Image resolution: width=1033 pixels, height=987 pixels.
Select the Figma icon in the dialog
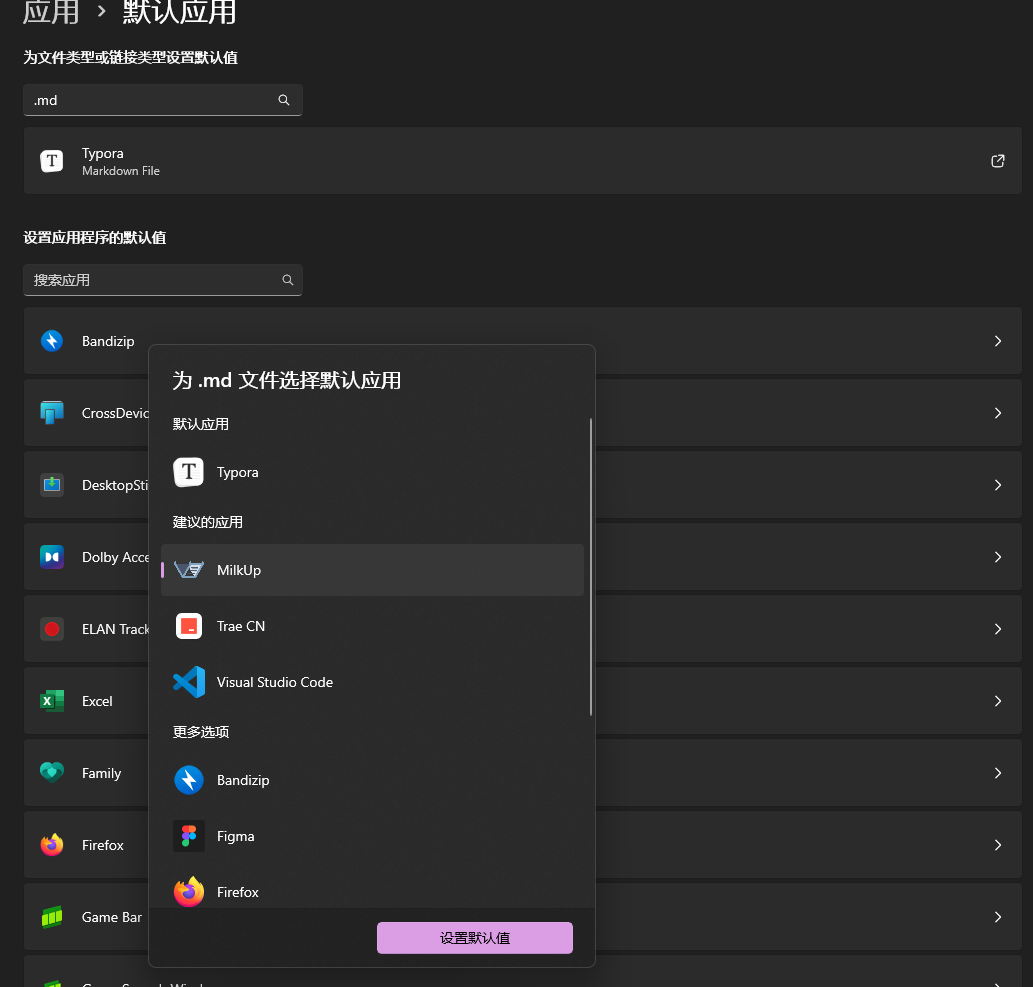click(x=189, y=836)
